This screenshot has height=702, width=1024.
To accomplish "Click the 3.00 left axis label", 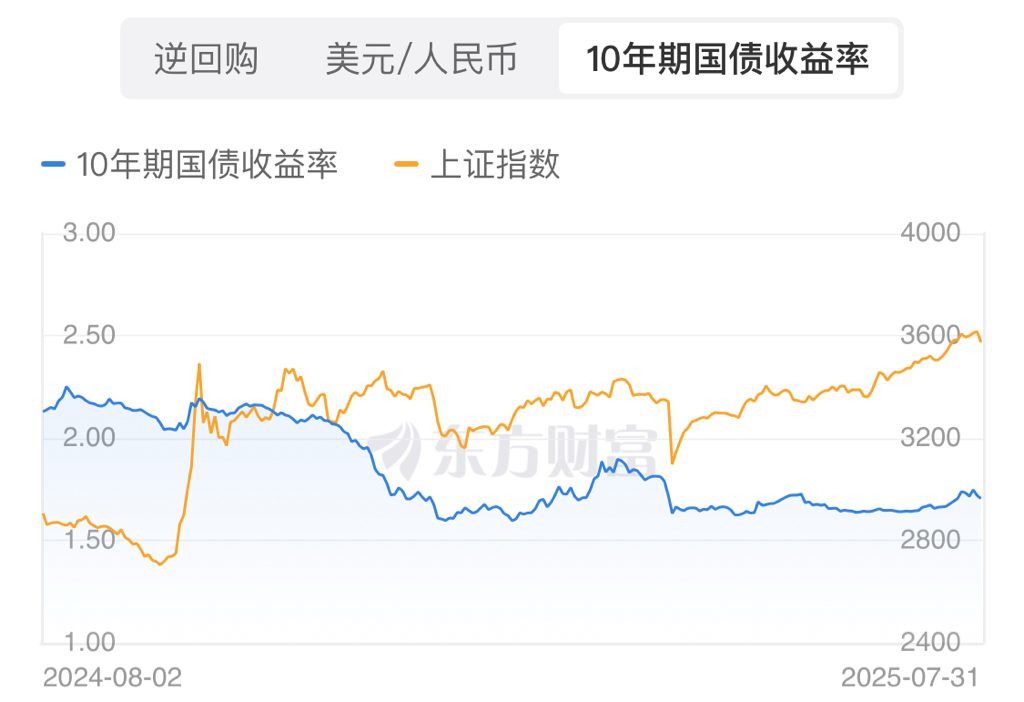I will (89, 233).
